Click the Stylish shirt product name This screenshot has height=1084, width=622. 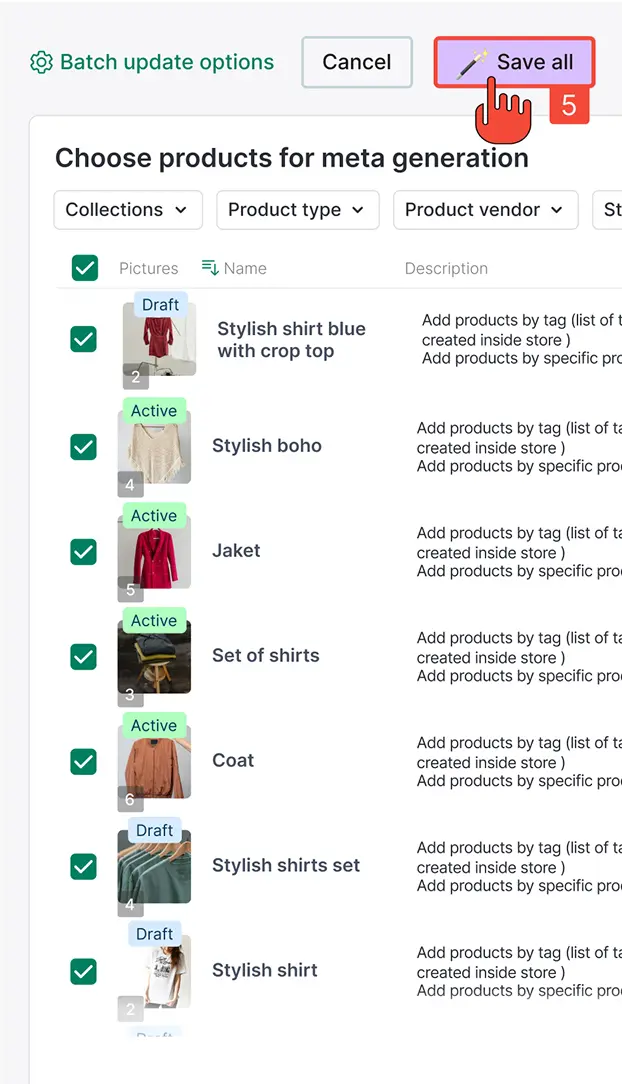click(265, 970)
